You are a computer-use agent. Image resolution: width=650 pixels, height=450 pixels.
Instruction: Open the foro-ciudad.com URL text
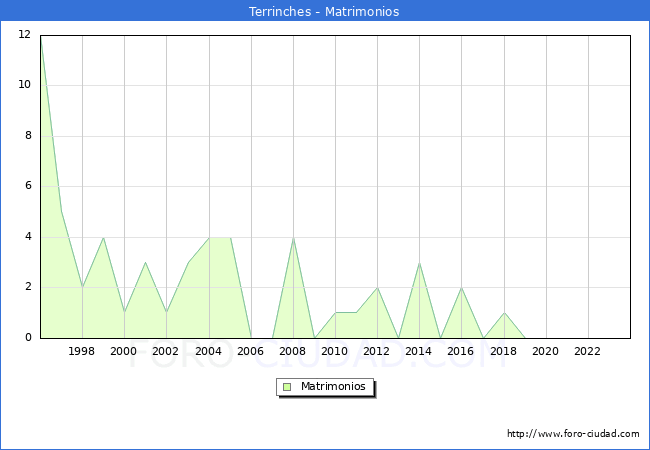[x=573, y=434]
